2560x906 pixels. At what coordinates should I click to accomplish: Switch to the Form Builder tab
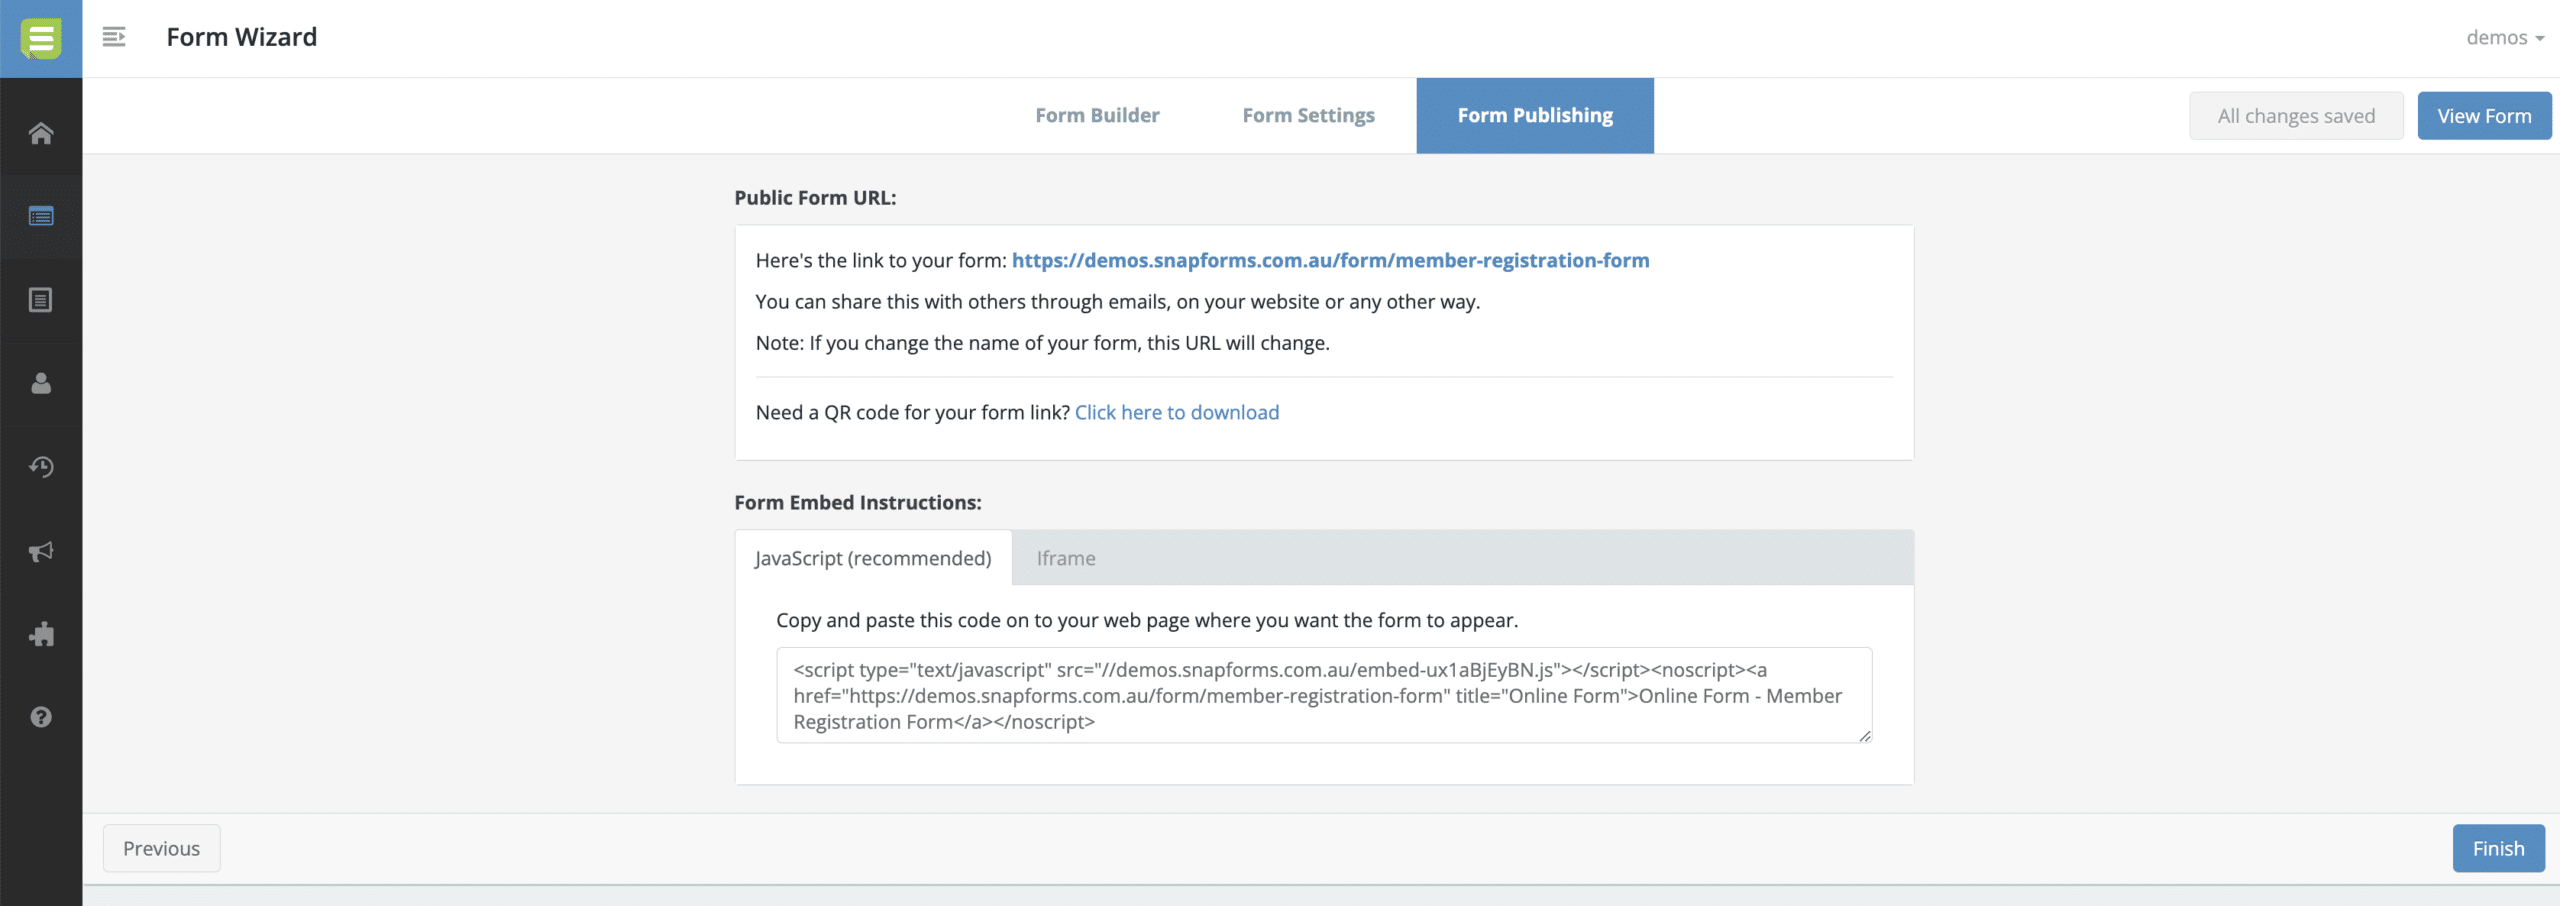1097,115
